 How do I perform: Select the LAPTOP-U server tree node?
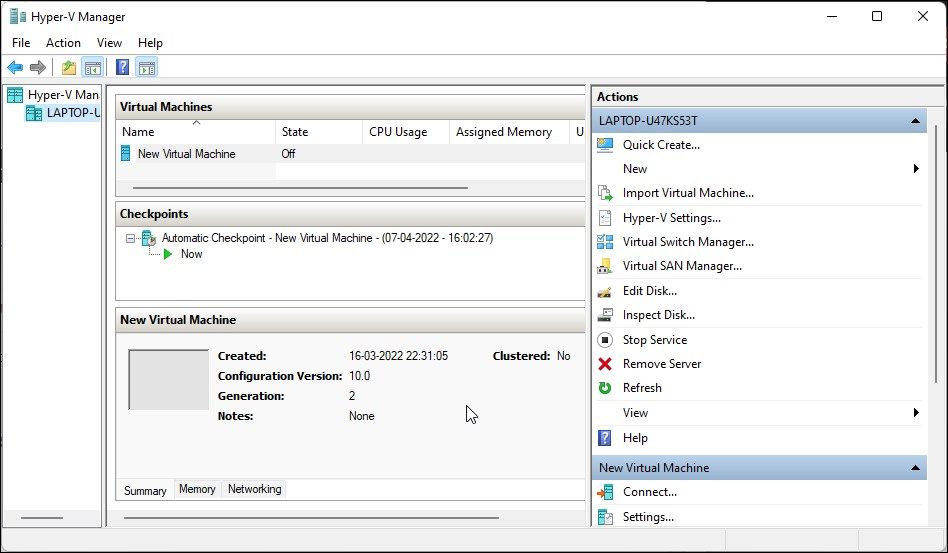pos(63,113)
